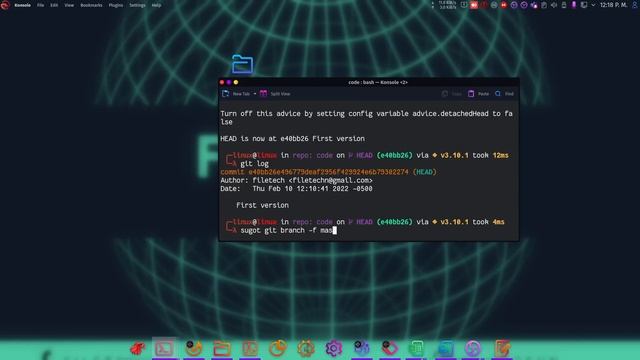Click the Date line in git log output
The height and width of the screenshot is (360, 640).
296,189
